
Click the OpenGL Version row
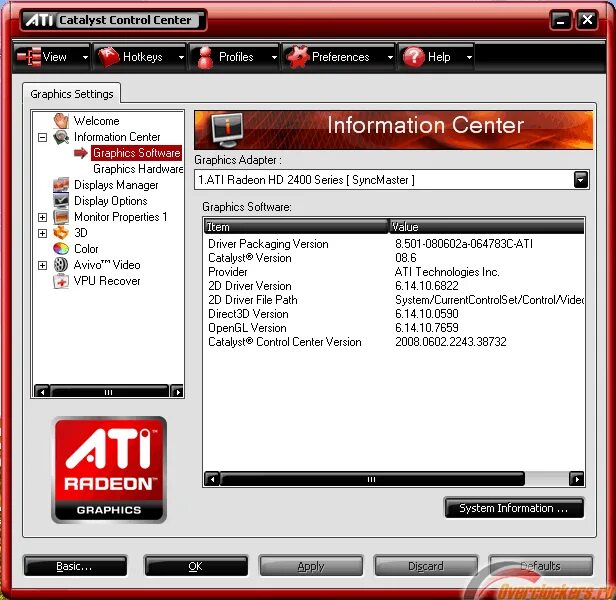coord(394,328)
